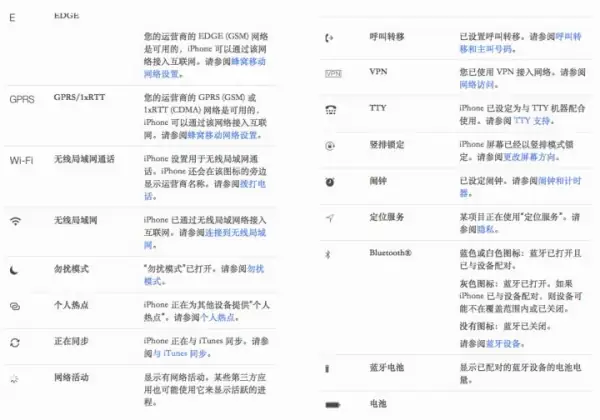Click the boxed VPN status icon
Screen dimensions: 600x420
tap(333, 74)
